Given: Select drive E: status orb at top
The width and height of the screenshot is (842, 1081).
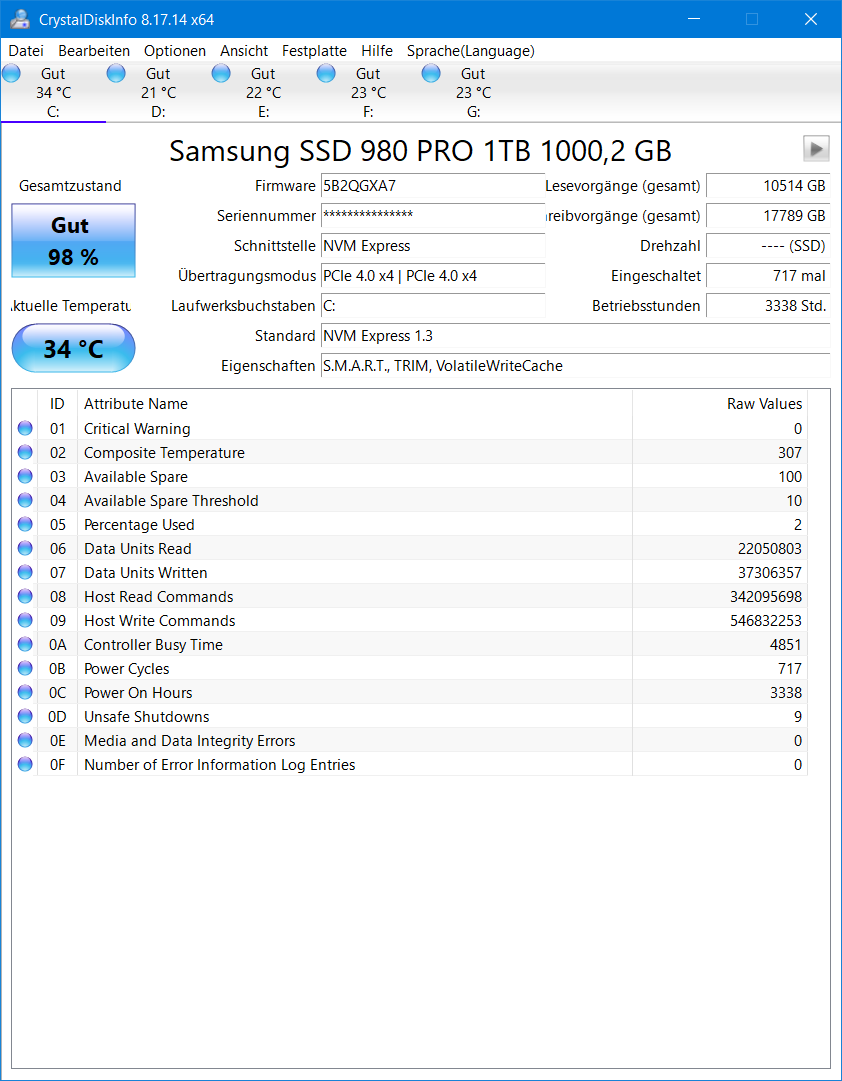Looking at the screenshot, I should coord(221,72).
